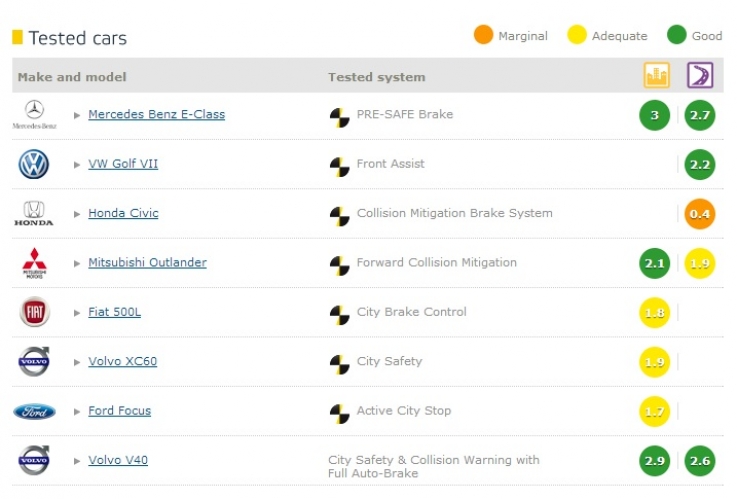
Task: Click the Inter-Urban road column icon
Action: click(x=700, y=75)
